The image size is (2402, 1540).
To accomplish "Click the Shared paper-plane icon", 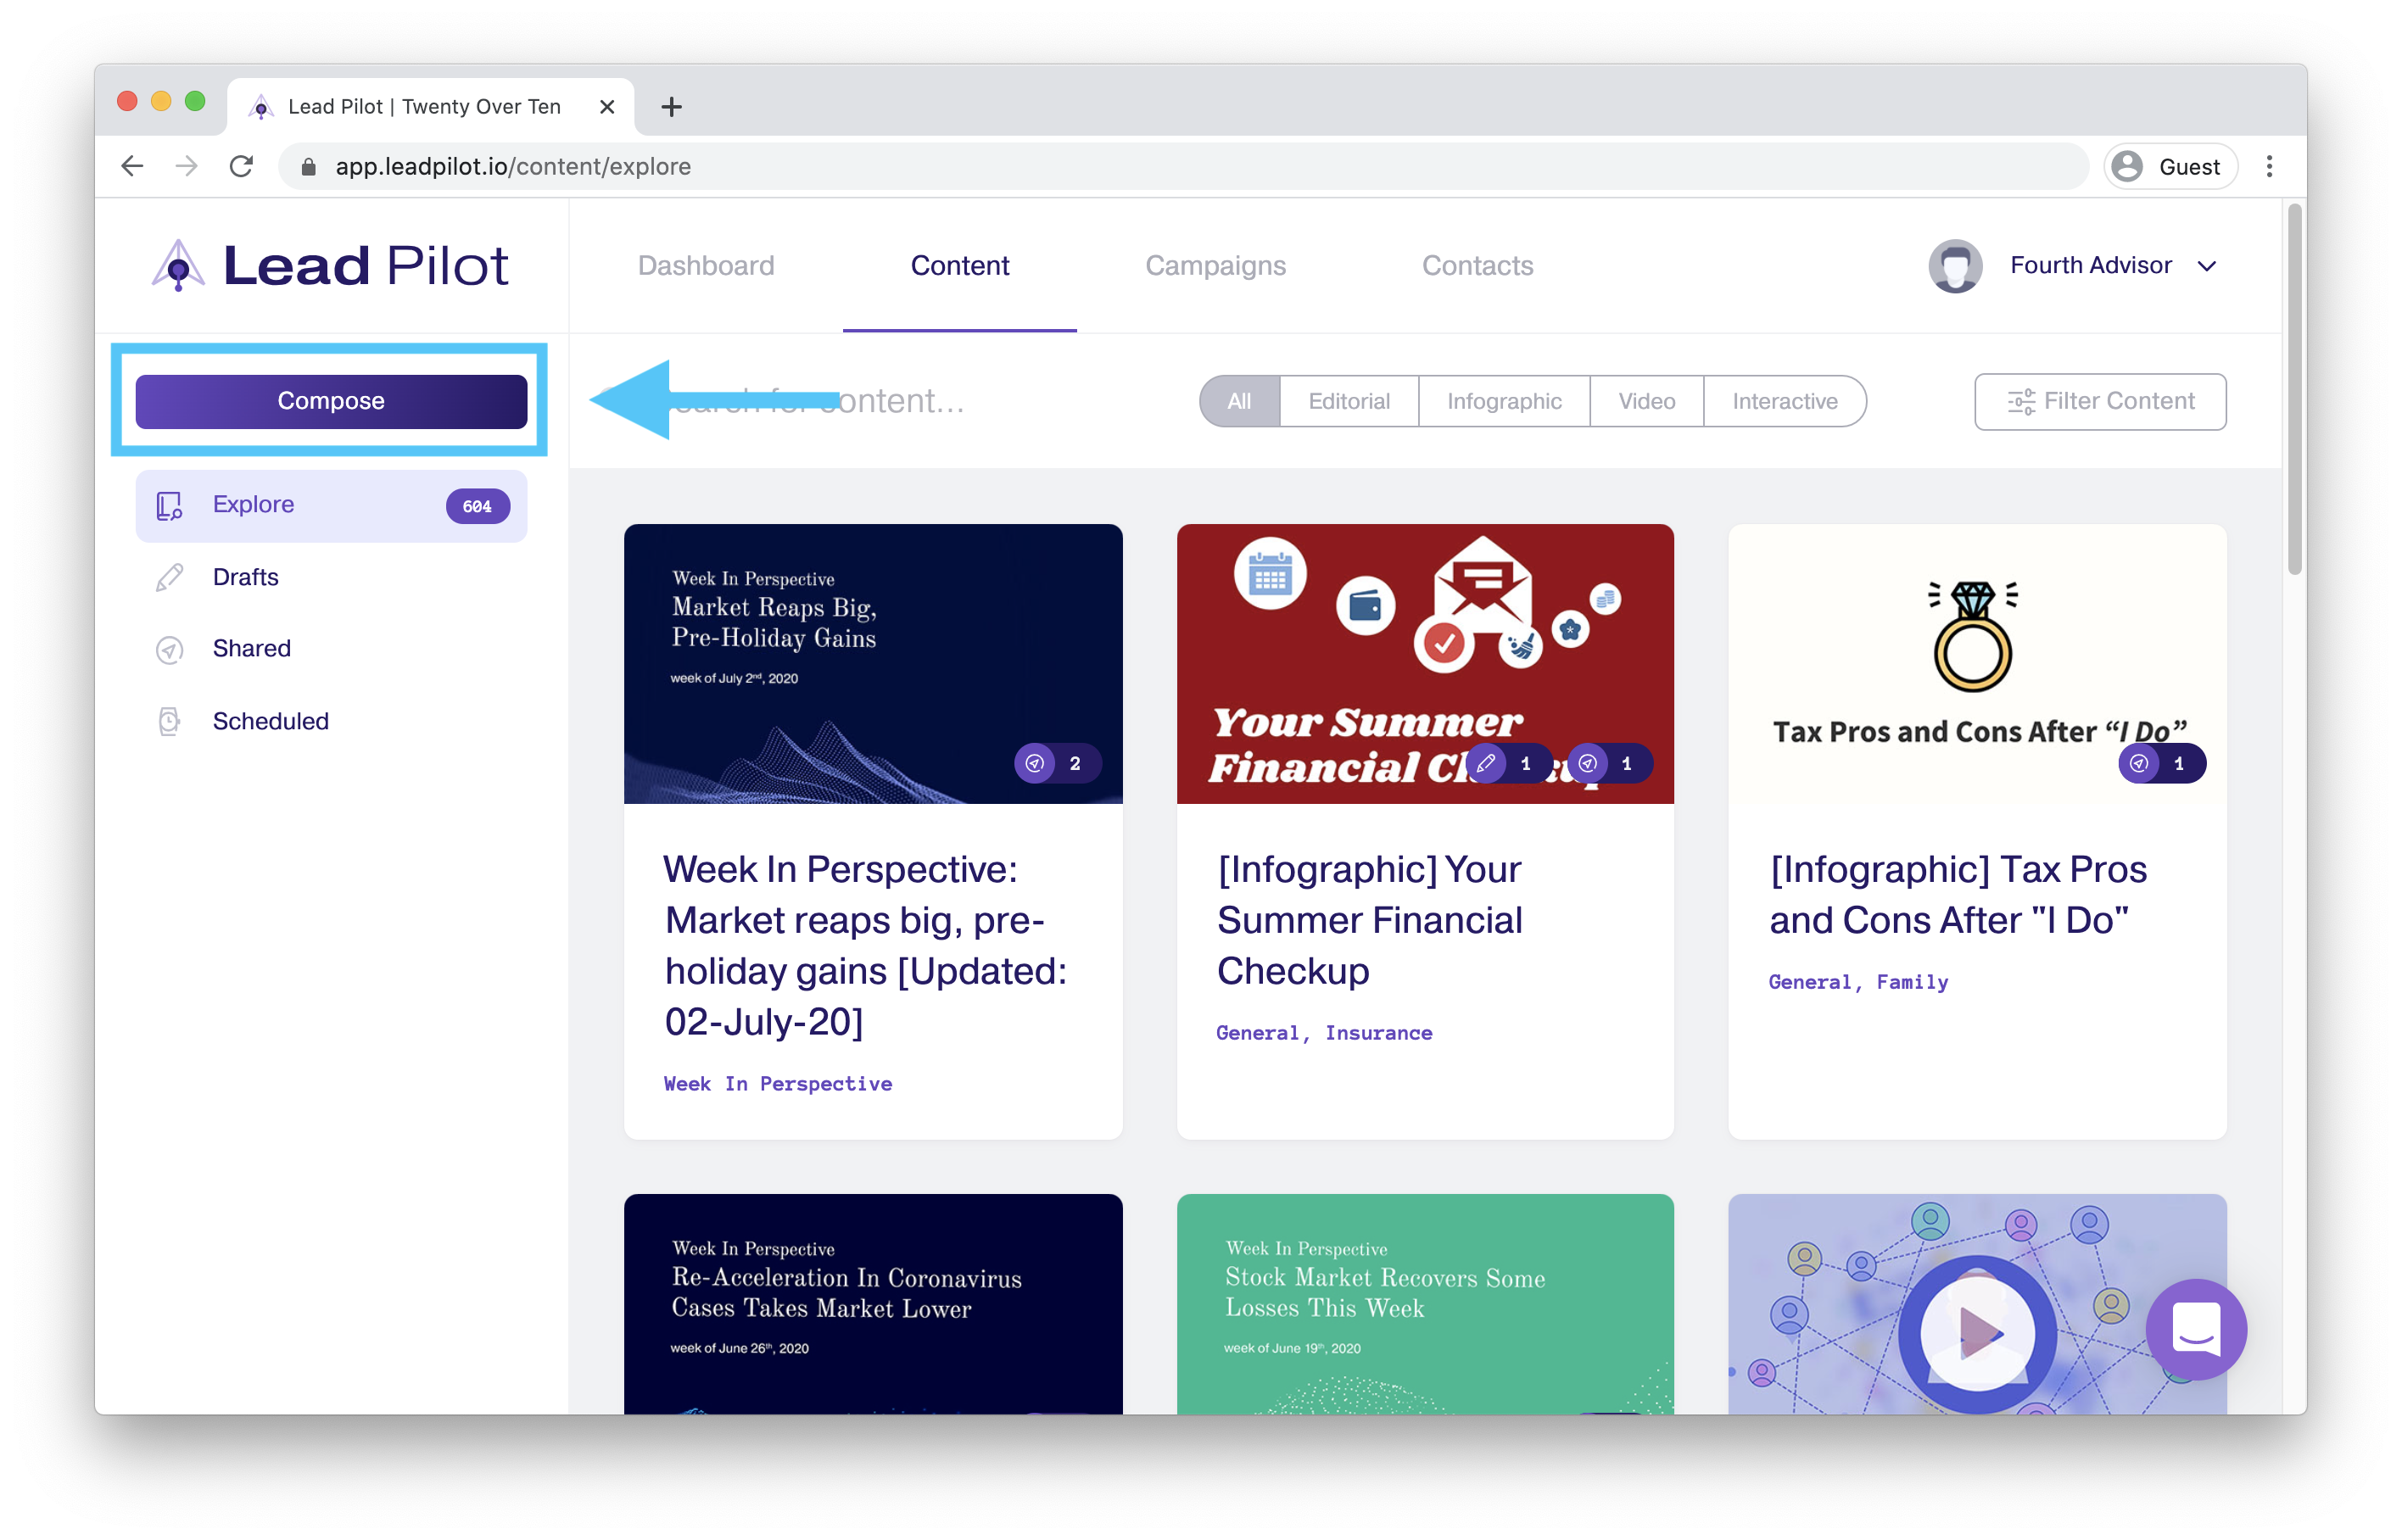I will 169,649.
